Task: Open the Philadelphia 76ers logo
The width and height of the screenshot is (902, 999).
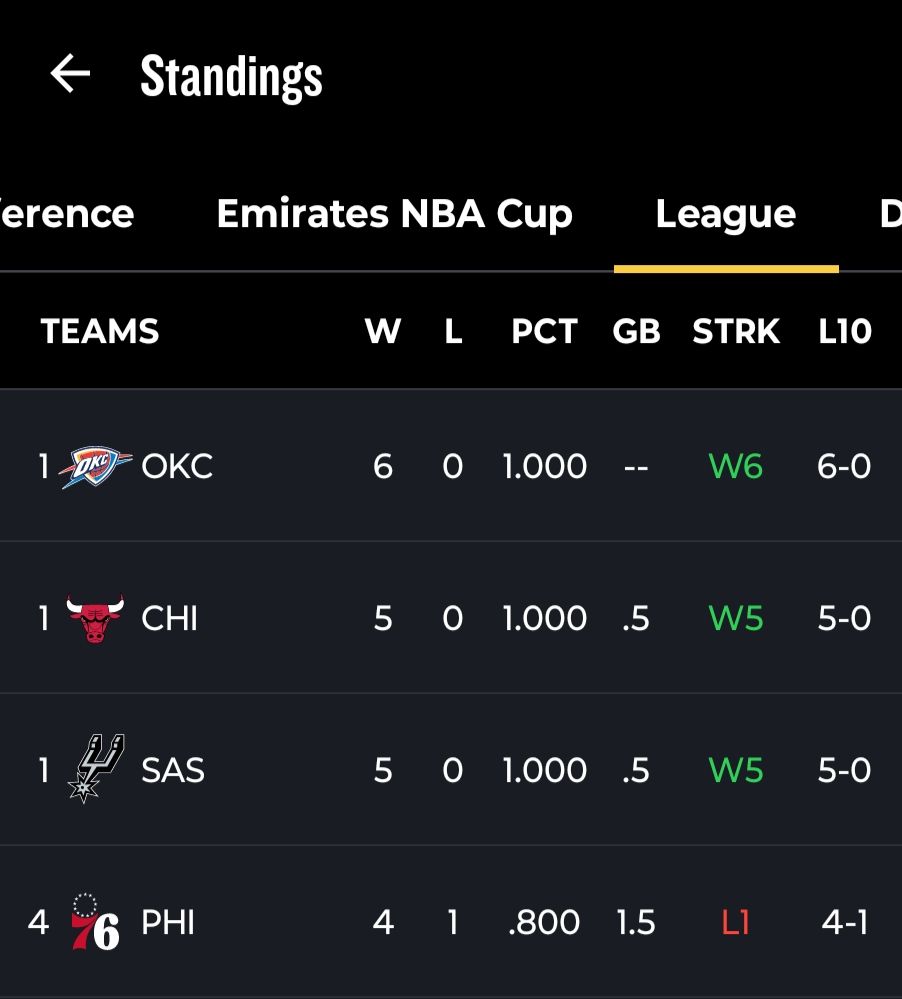Action: (96, 922)
